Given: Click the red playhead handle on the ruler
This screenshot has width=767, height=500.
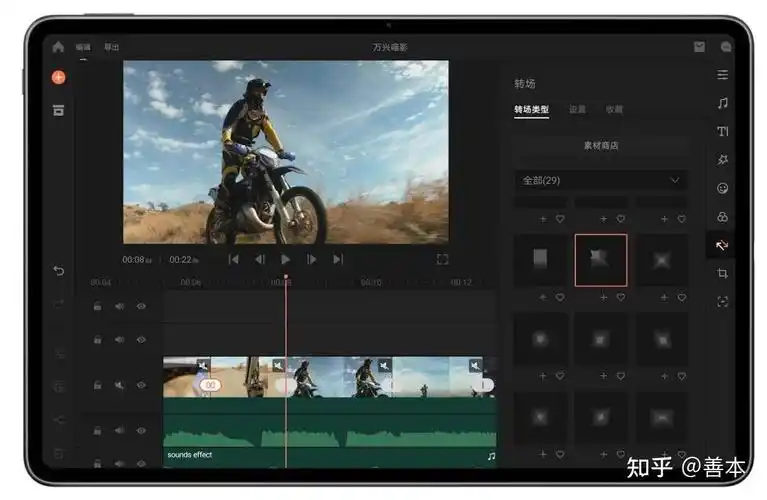Looking at the screenshot, I should [286, 277].
